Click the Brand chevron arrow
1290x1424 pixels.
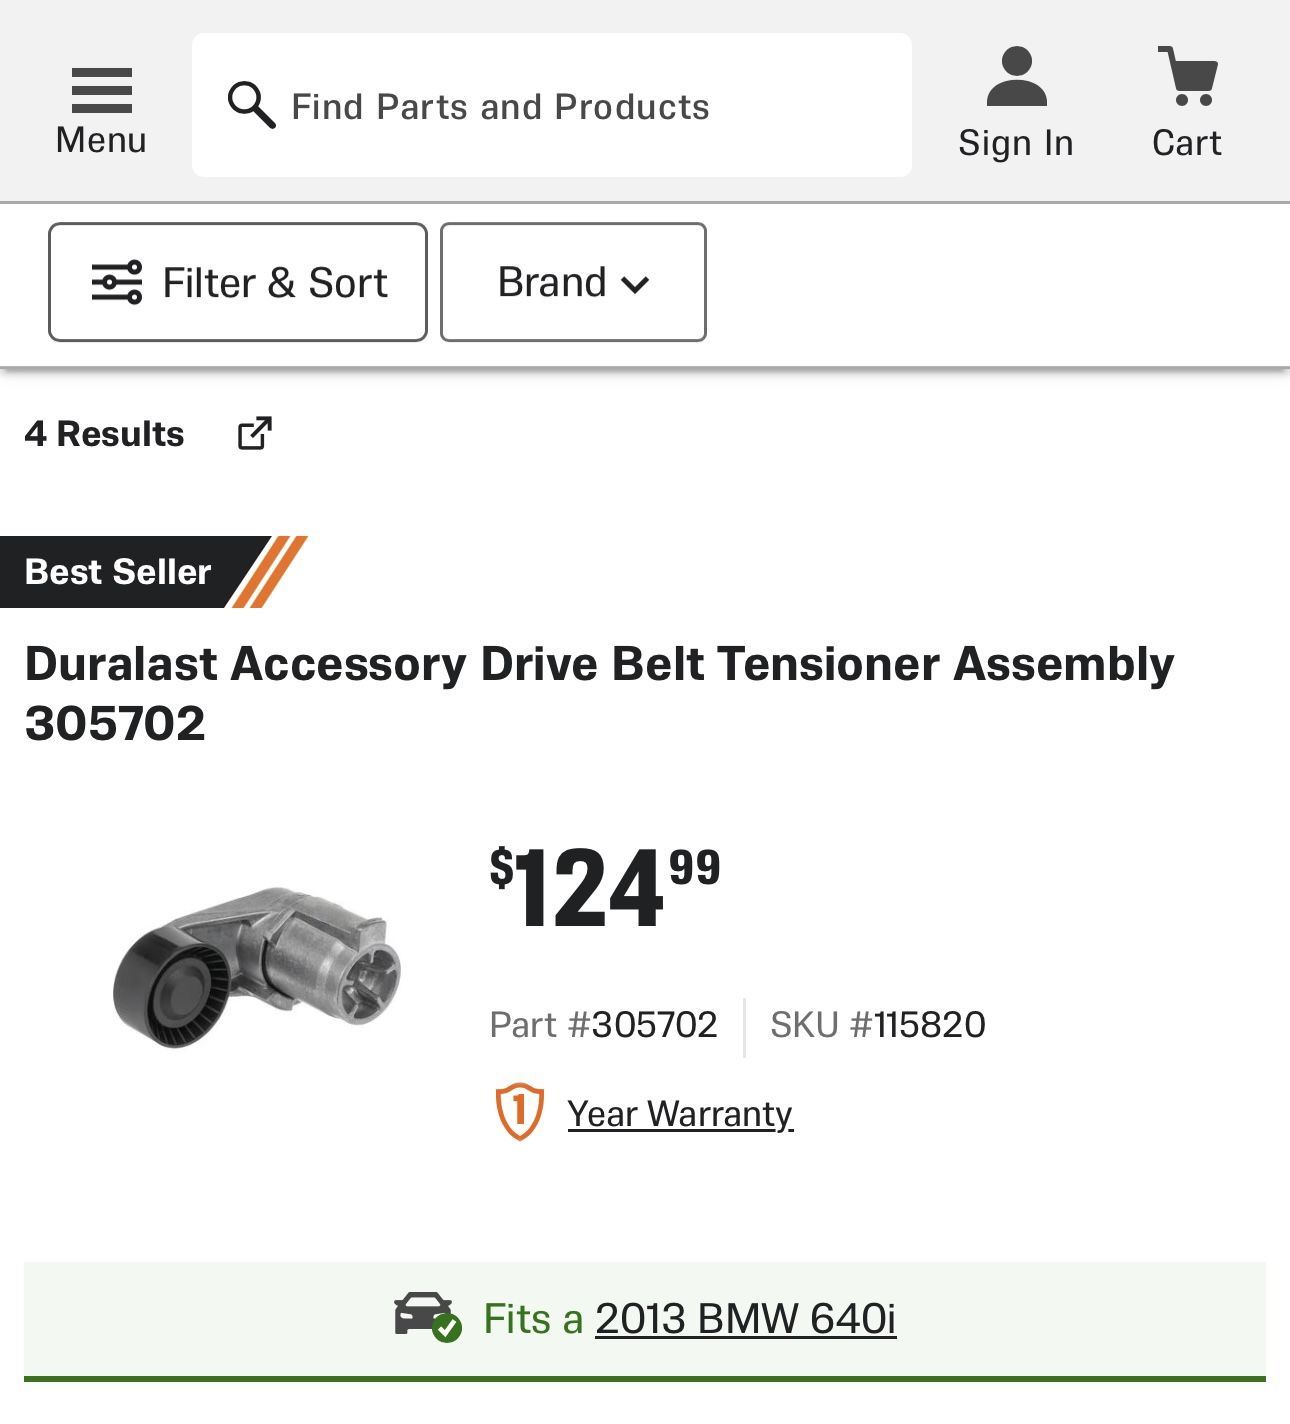click(636, 285)
